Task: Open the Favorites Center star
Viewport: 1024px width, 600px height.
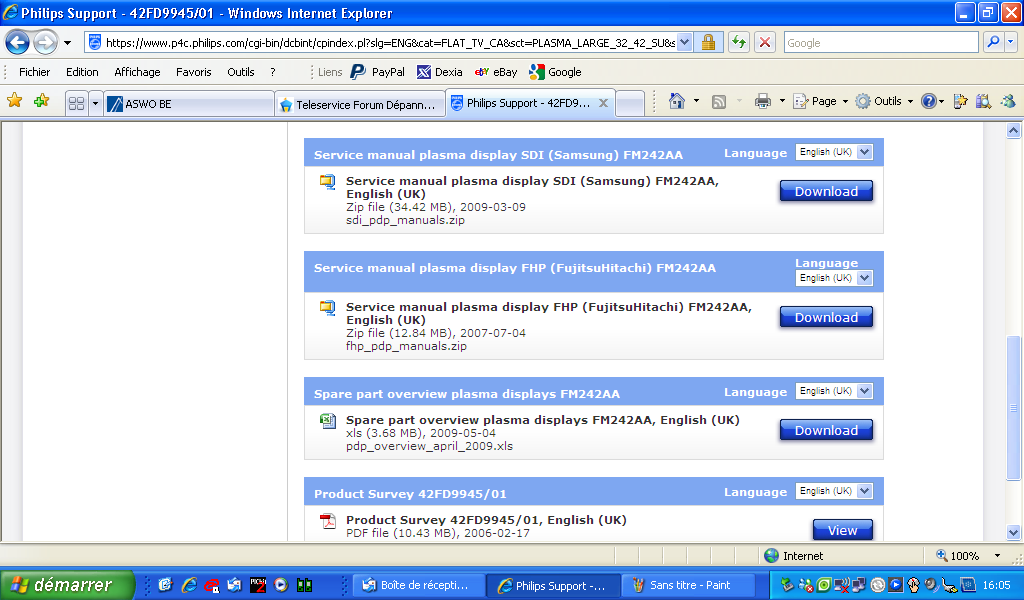Action: pyautogui.click(x=14, y=101)
